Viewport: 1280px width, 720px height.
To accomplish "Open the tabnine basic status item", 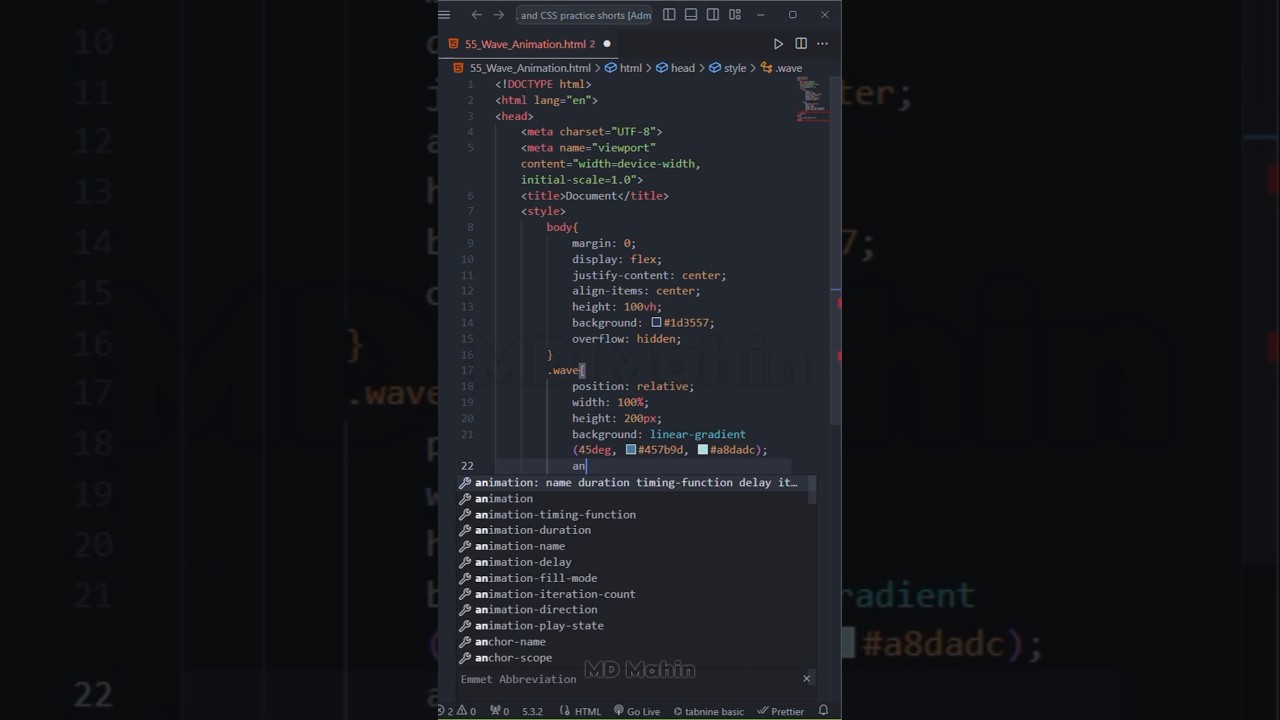I will 708,712.
